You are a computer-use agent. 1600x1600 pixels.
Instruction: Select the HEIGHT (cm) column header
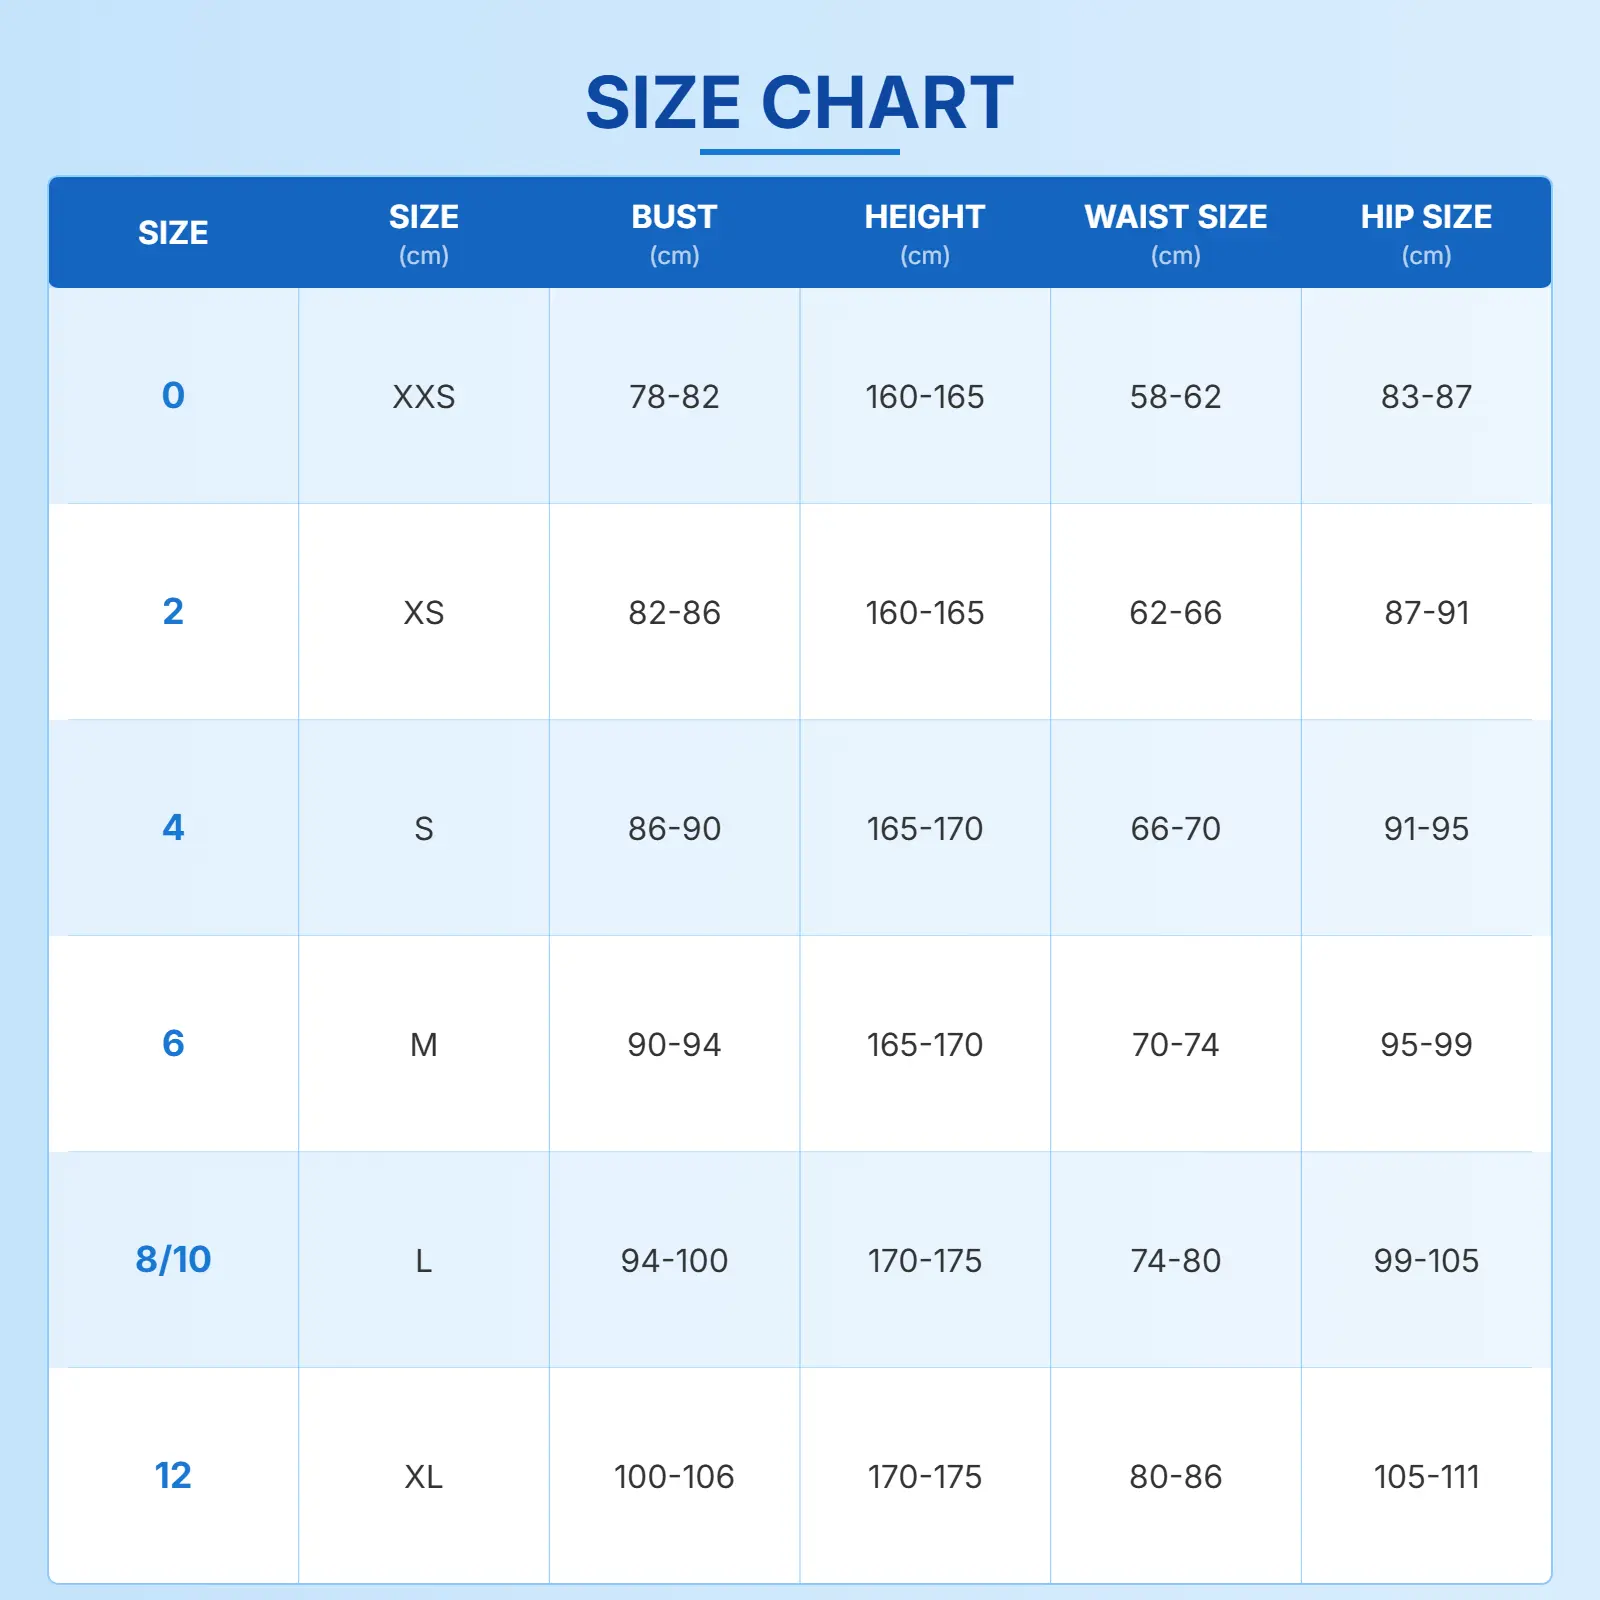pos(925,233)
